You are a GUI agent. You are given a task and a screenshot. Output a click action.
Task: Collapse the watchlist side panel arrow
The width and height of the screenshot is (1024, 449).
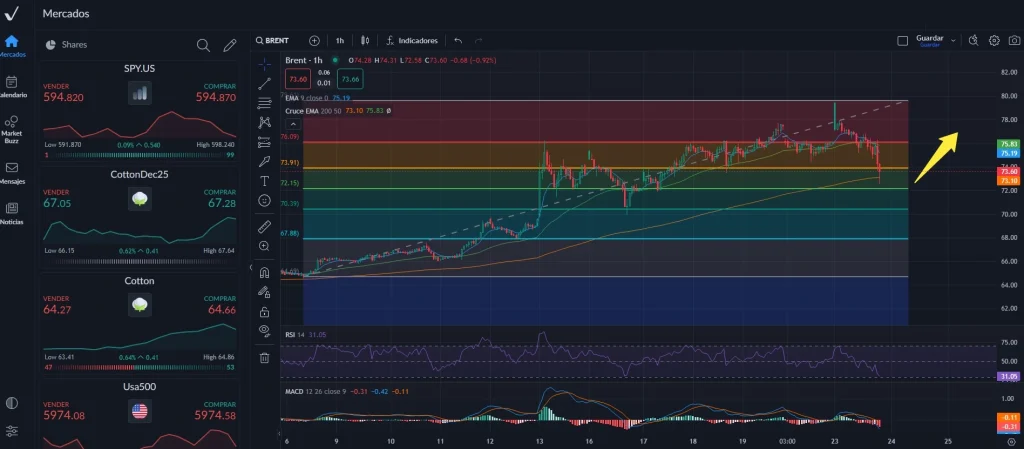coord(251,268)
